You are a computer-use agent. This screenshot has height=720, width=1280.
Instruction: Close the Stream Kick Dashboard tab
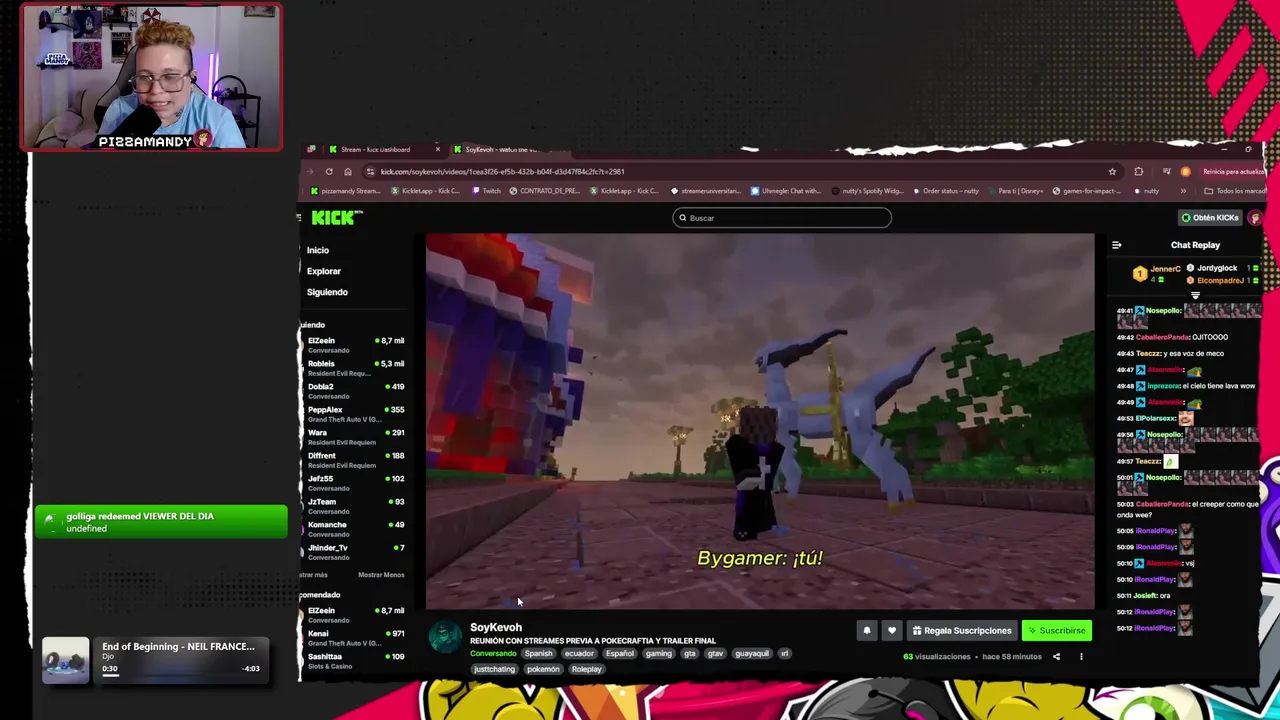click(437, 150)
